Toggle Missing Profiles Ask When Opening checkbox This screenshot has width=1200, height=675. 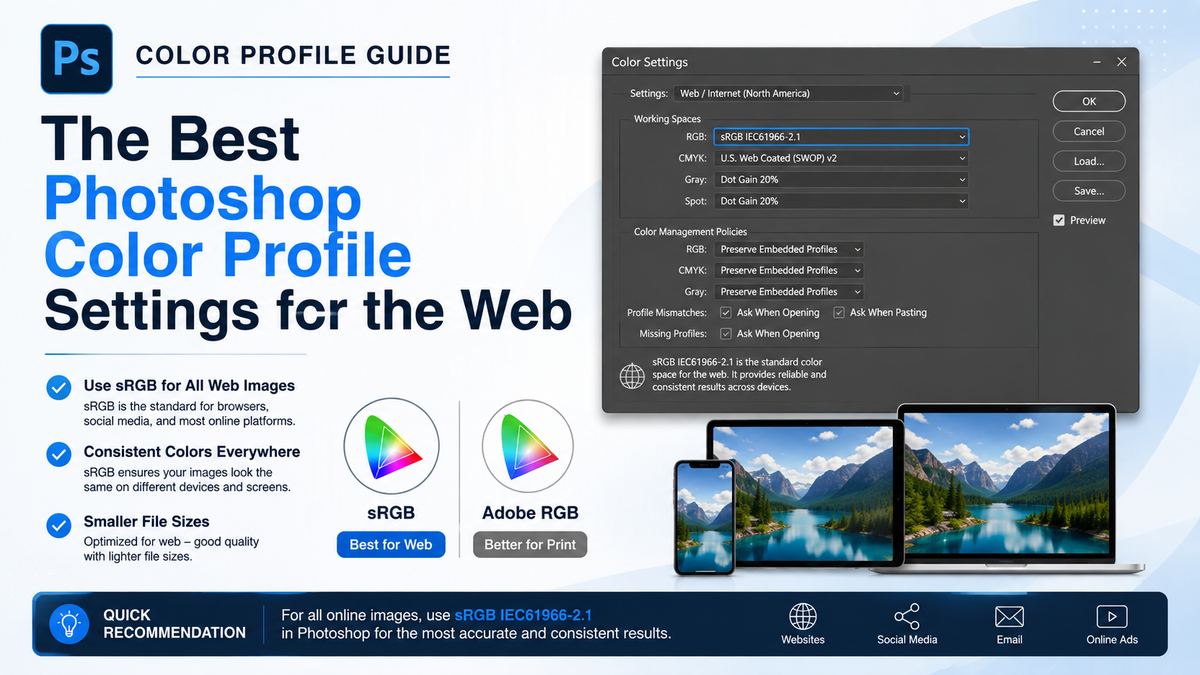[x=726, y=334]
